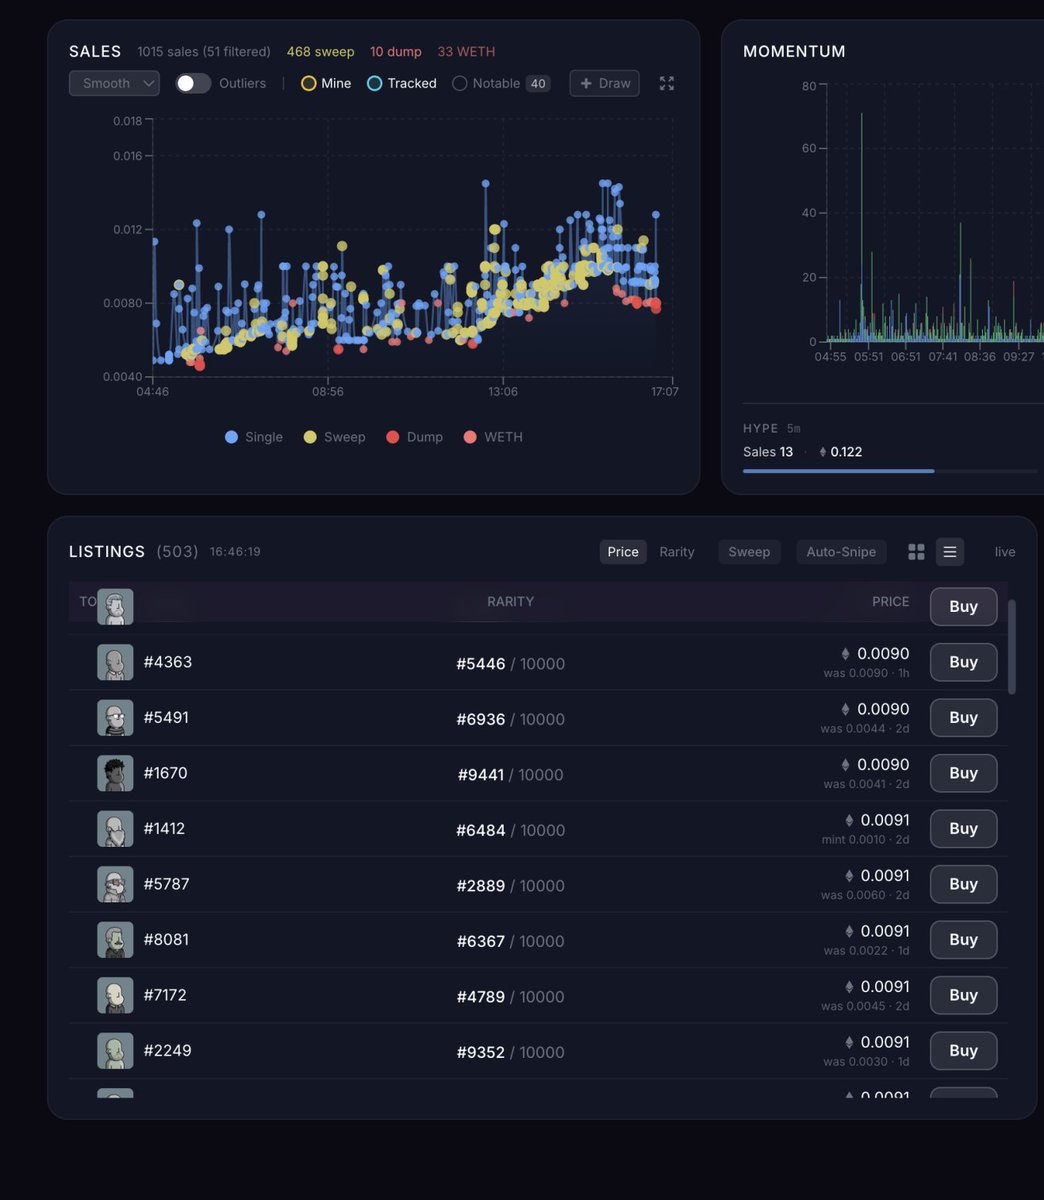
Task: Open thumbnail of token #1412
Action: click(x=115, y=829)
